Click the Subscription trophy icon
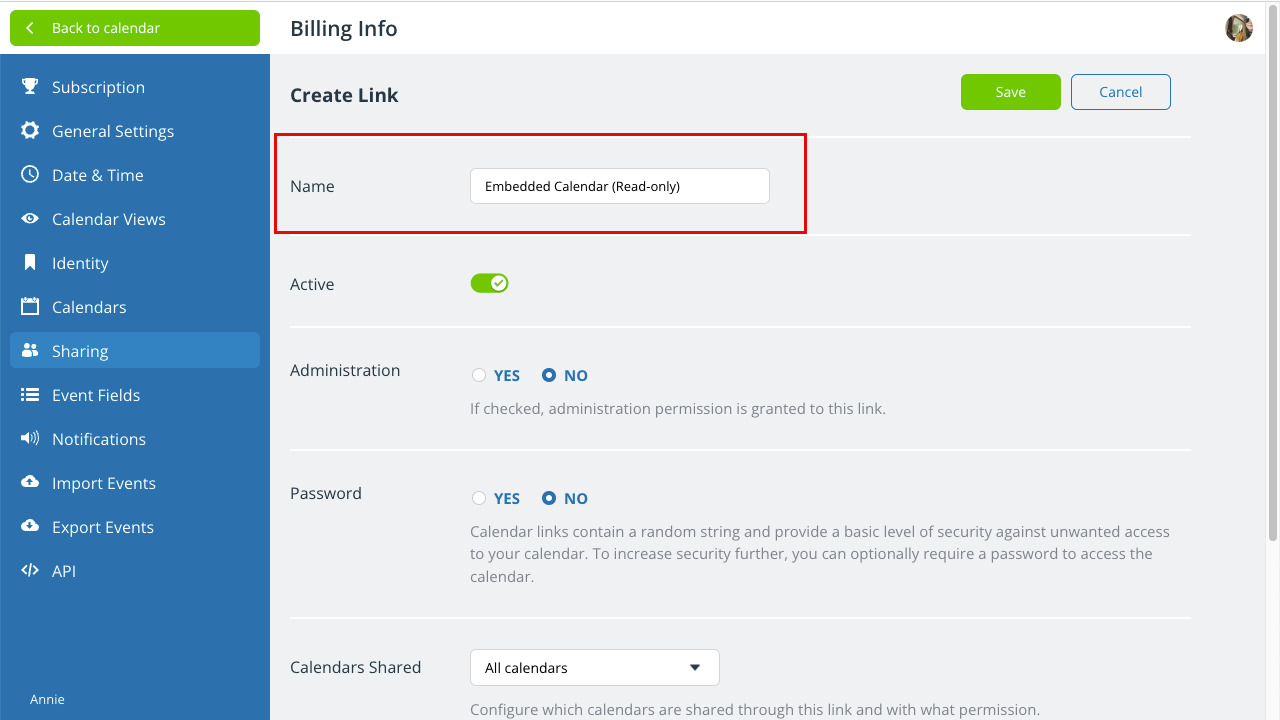This screenshot has height=720, width=1280. (30, 87)
